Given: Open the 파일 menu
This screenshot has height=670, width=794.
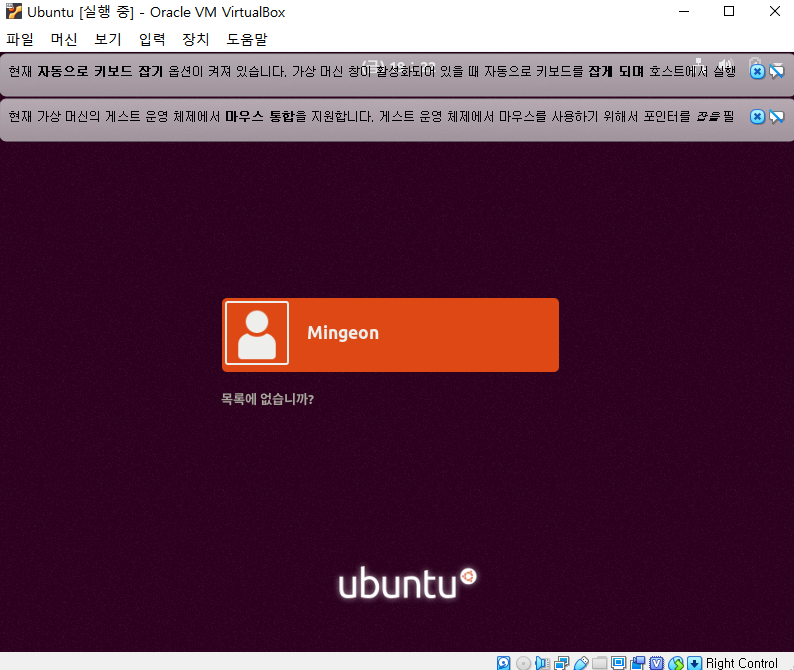Looking at the screenshot, I should 20,40.
